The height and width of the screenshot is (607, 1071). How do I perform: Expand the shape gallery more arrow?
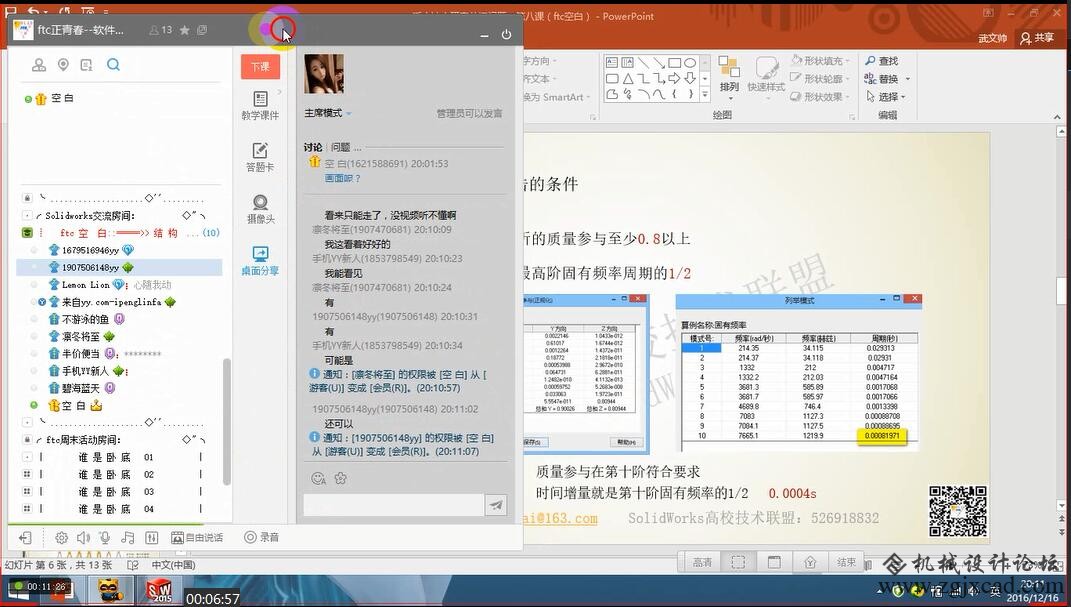(x=705, y=95)
